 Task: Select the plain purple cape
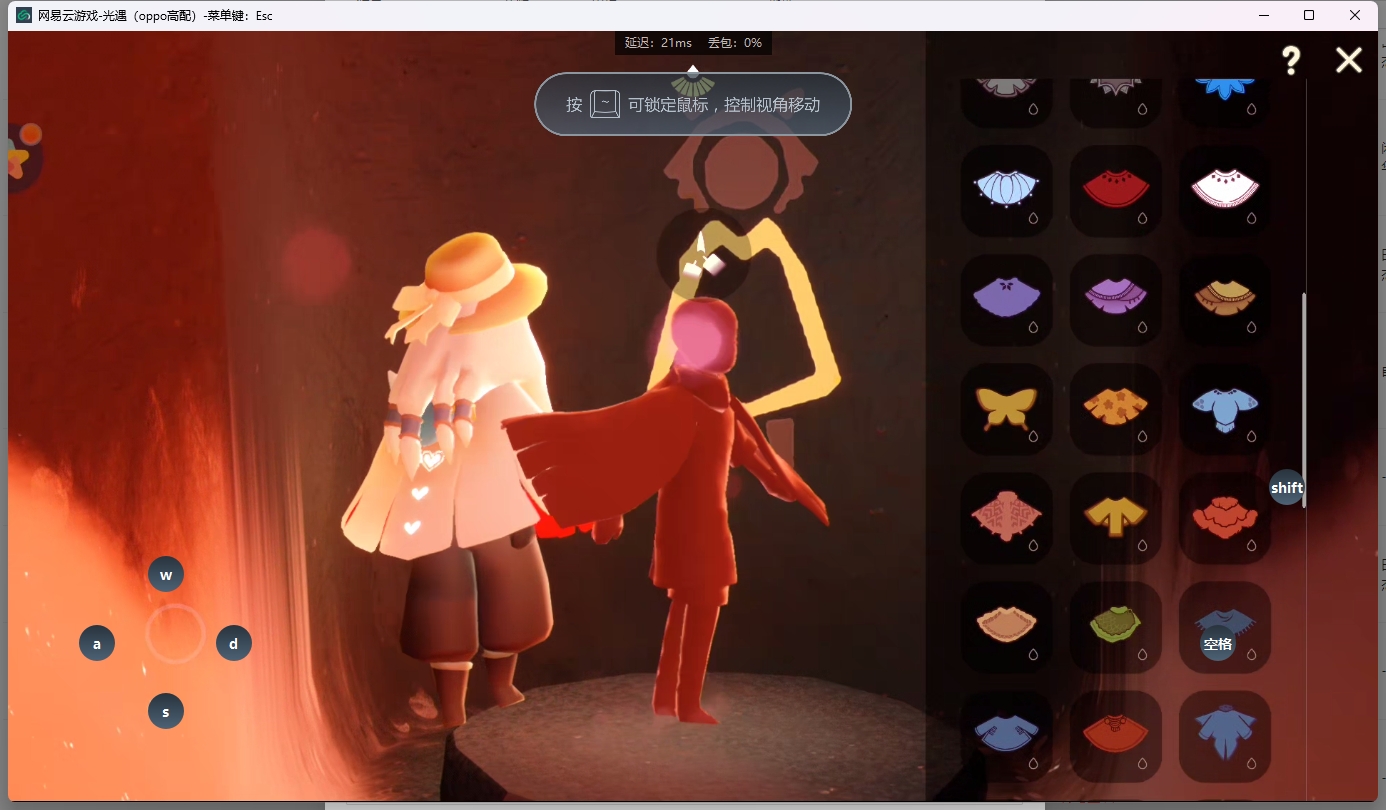[1006, 299]
